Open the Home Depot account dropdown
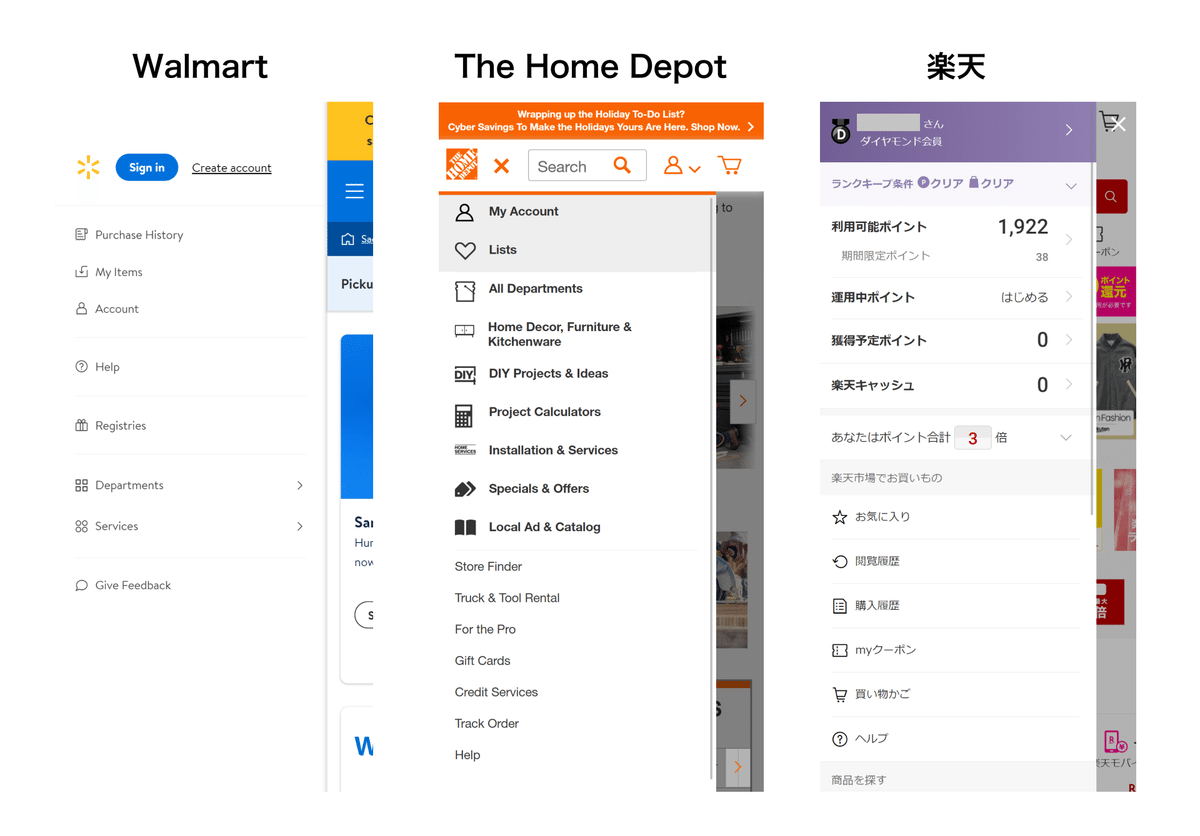This screenshot has width=1200, height=836. pyautogui.click(x=682, y=166)
